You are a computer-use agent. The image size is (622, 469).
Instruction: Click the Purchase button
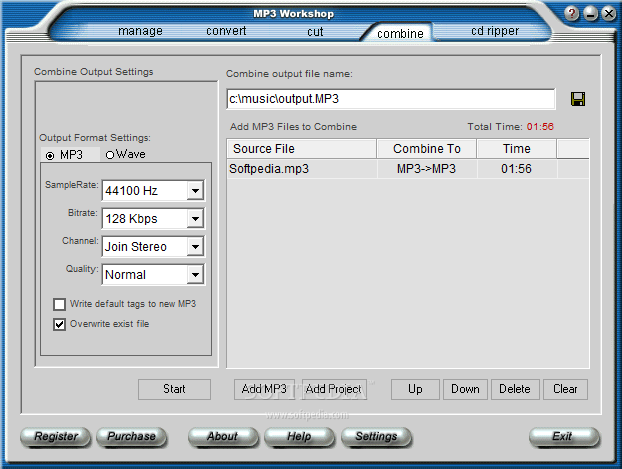coord(131,437)
